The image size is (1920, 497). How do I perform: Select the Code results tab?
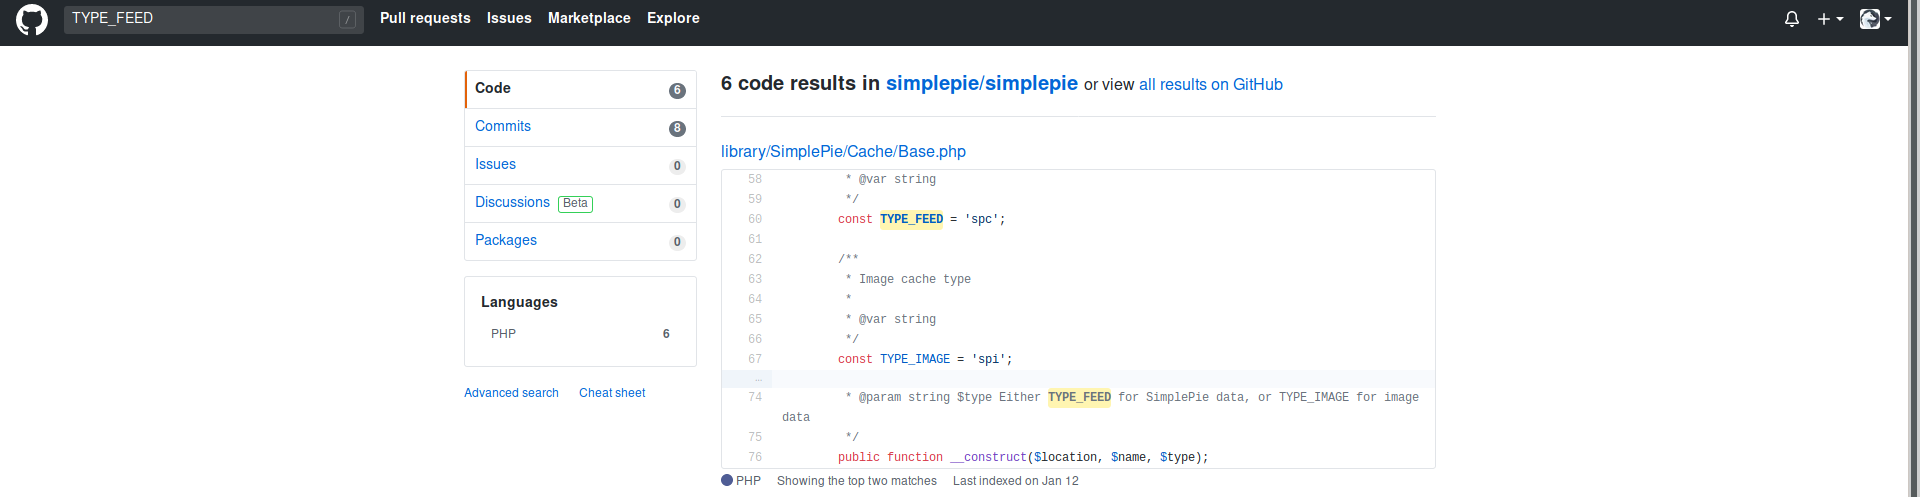click(580, 89)
